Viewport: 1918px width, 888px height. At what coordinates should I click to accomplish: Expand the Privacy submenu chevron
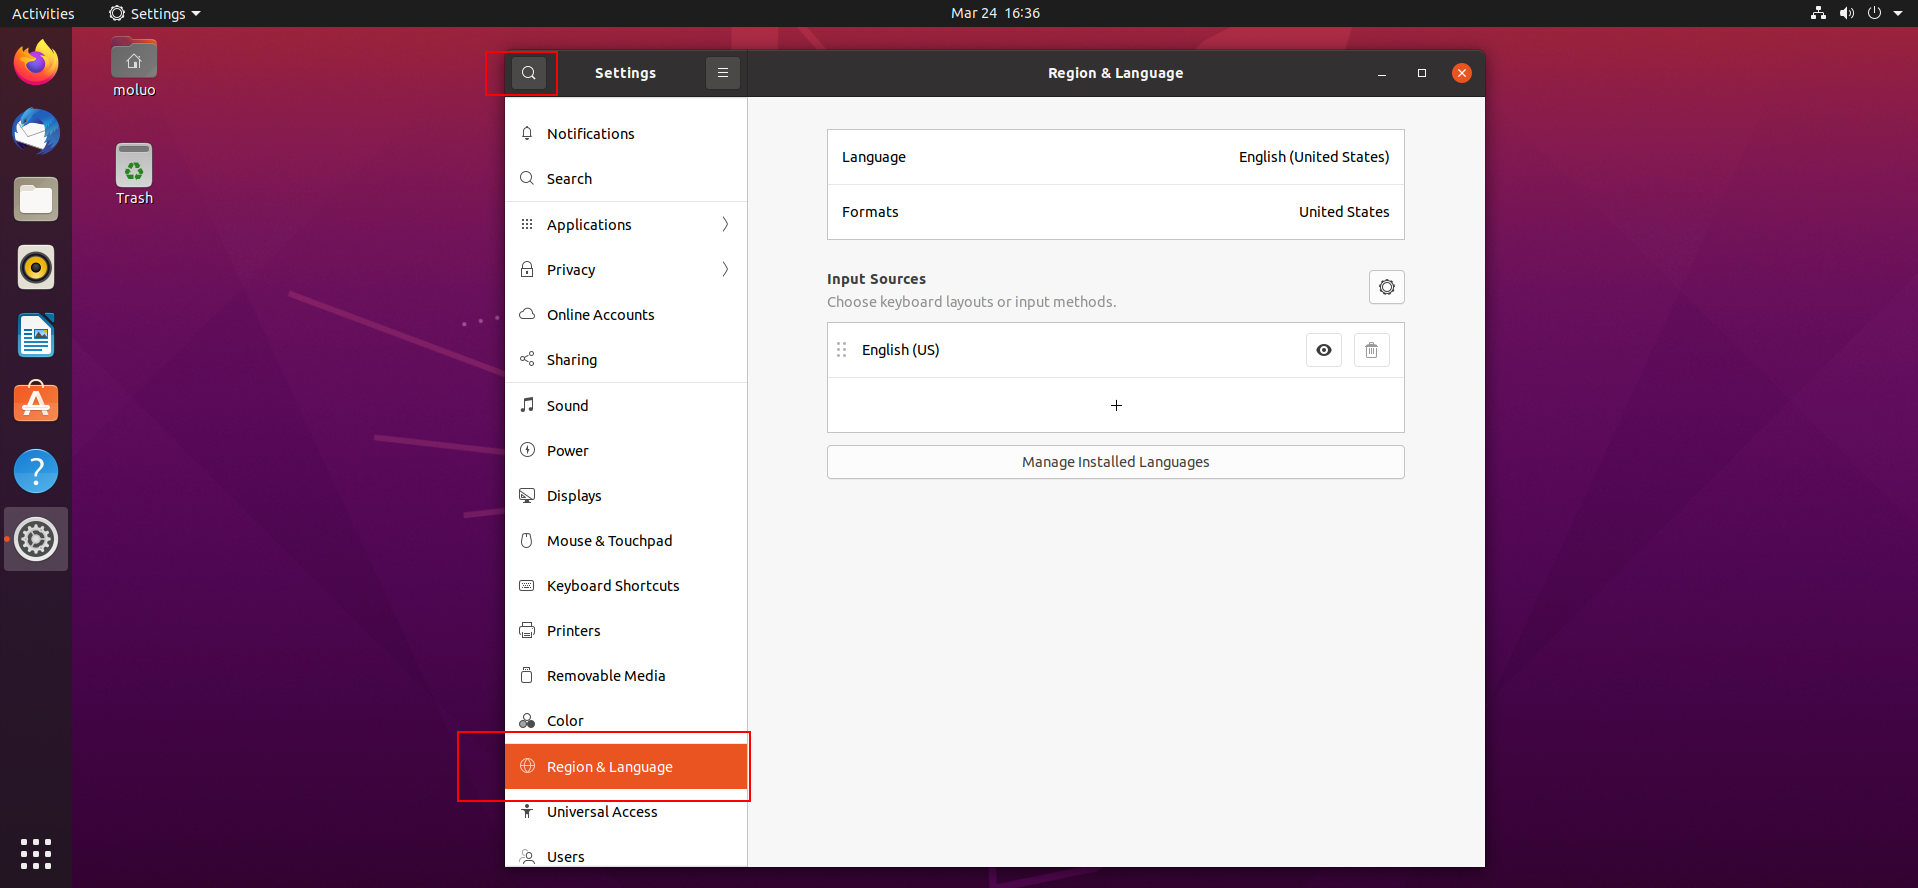tap(725, 269)
